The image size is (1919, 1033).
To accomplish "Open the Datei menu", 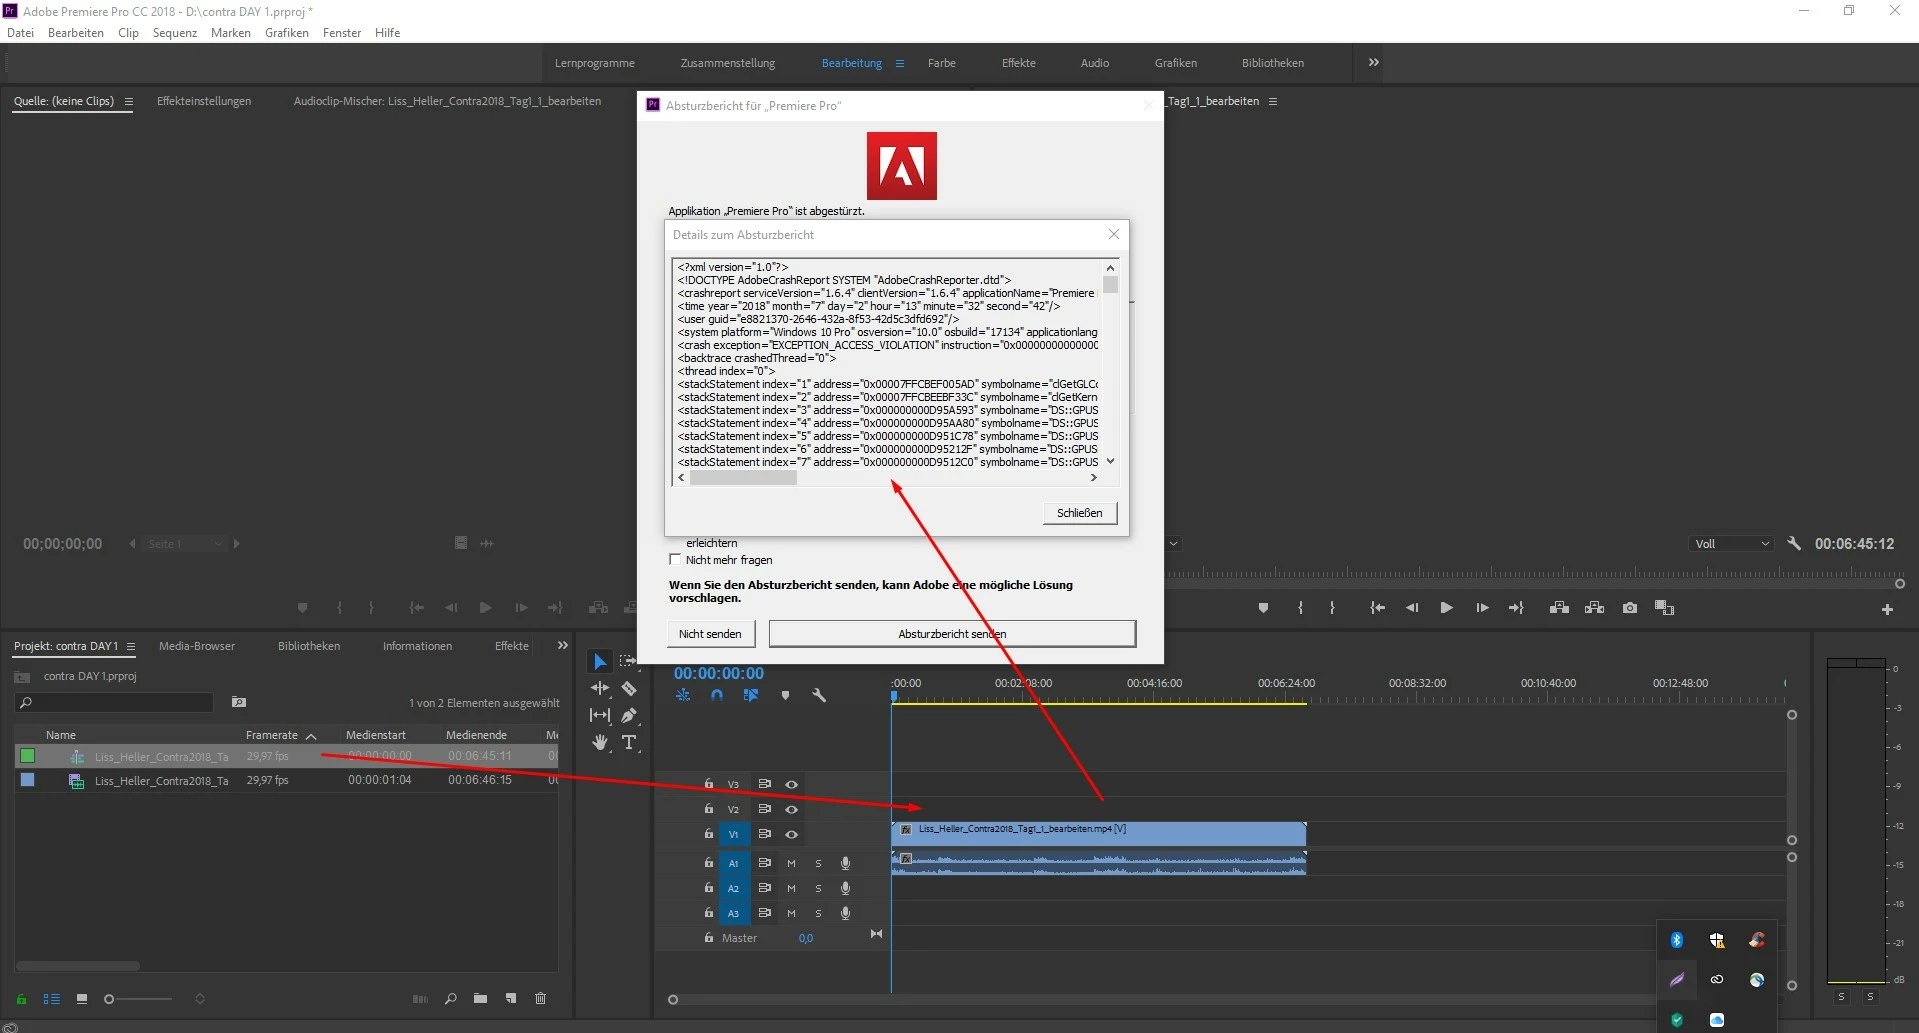I will point(20,33).
